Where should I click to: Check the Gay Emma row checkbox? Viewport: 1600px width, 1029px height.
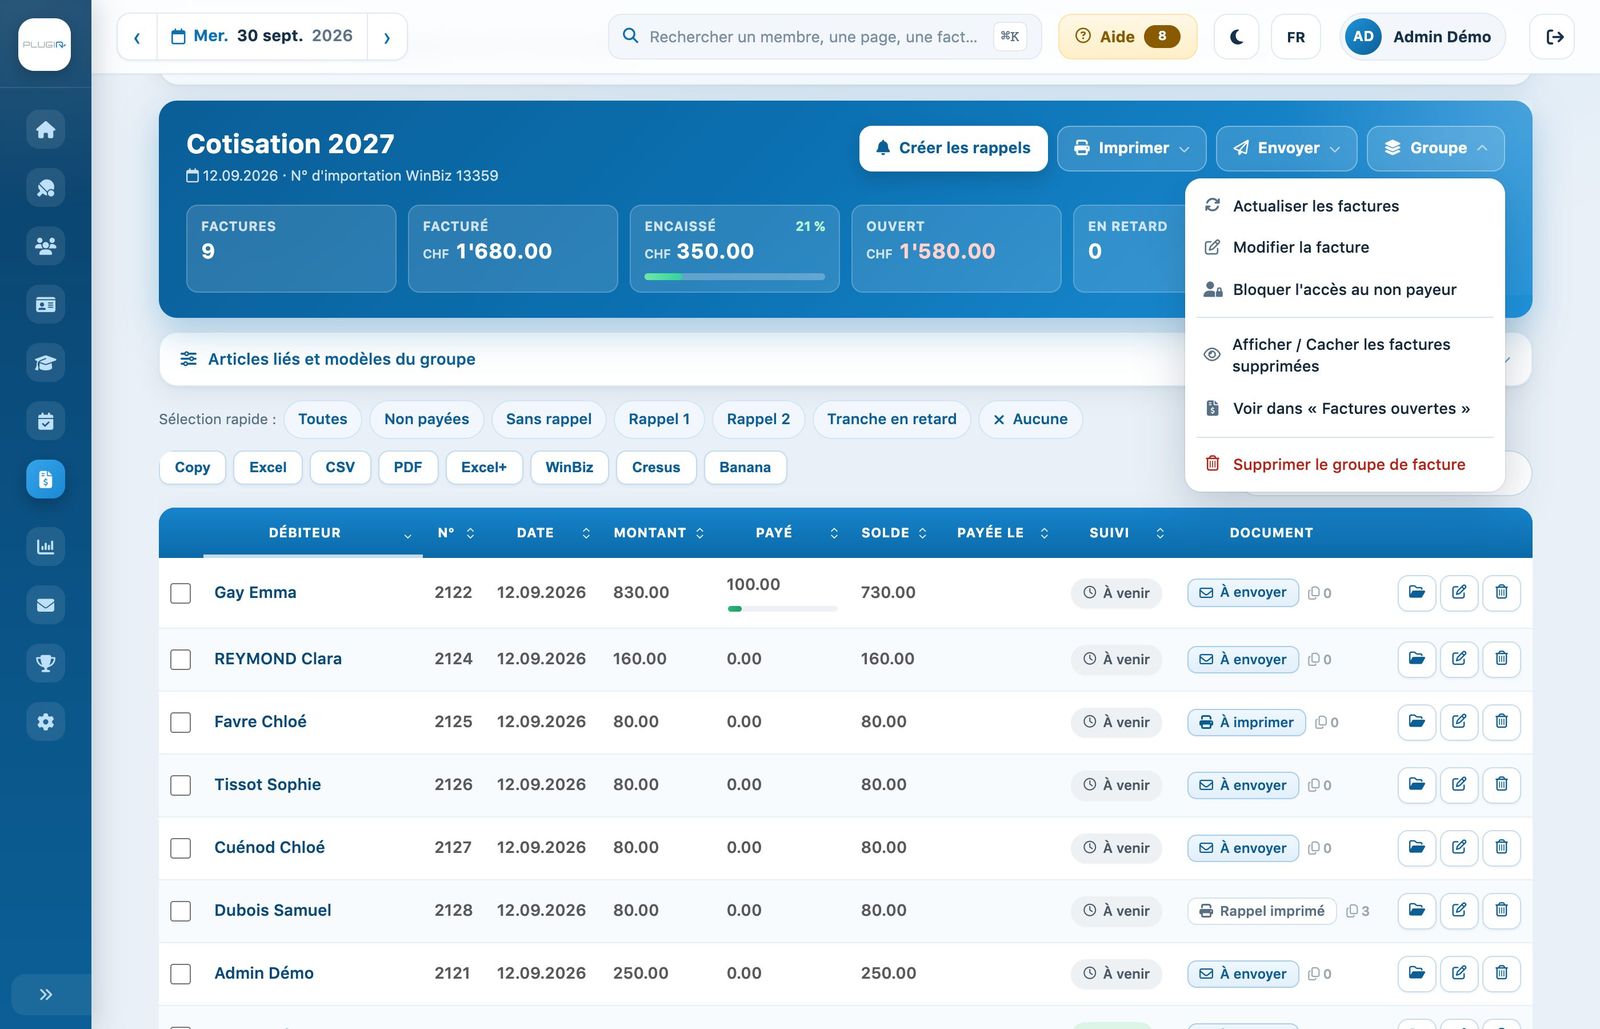[x=181, y=593]
